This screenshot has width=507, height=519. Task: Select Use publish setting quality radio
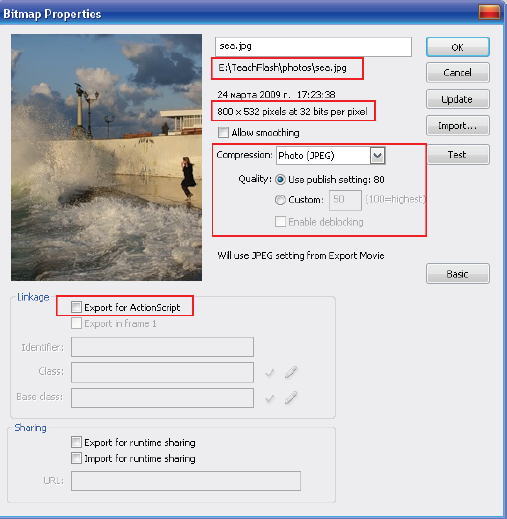280,180
